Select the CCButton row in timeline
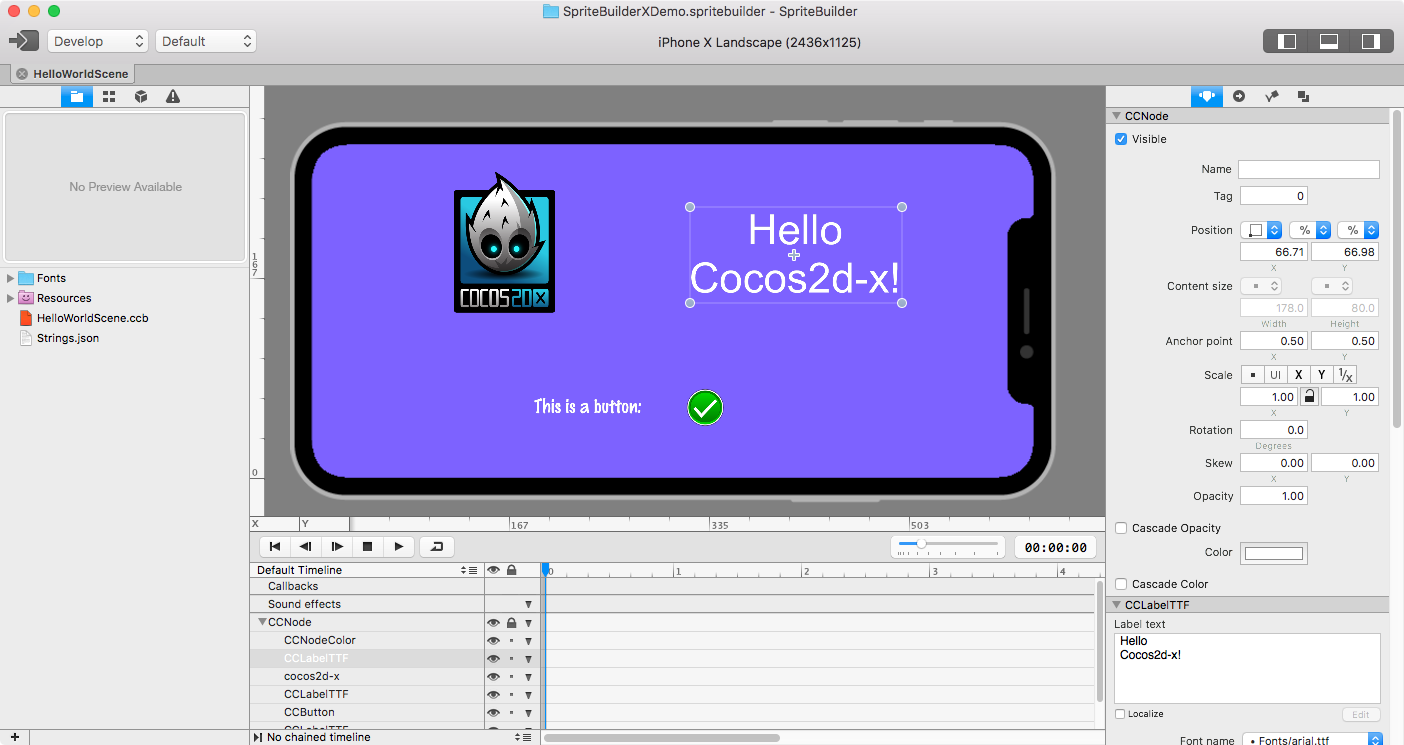 [x=309, y=712]
